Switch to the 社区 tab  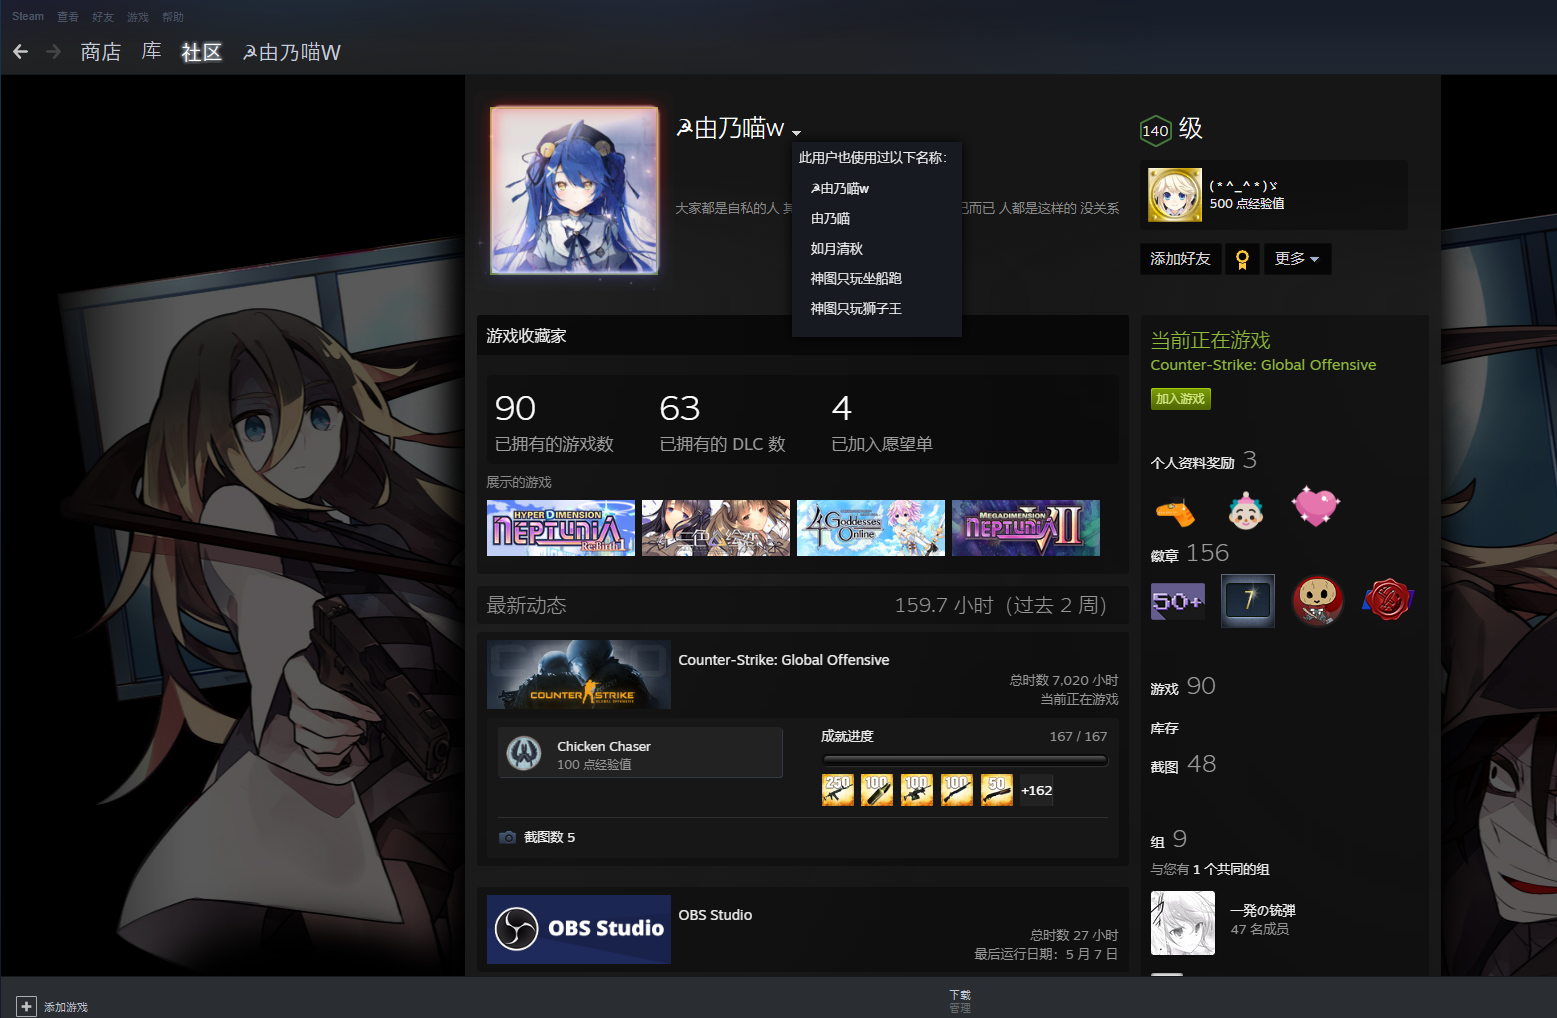201,52
